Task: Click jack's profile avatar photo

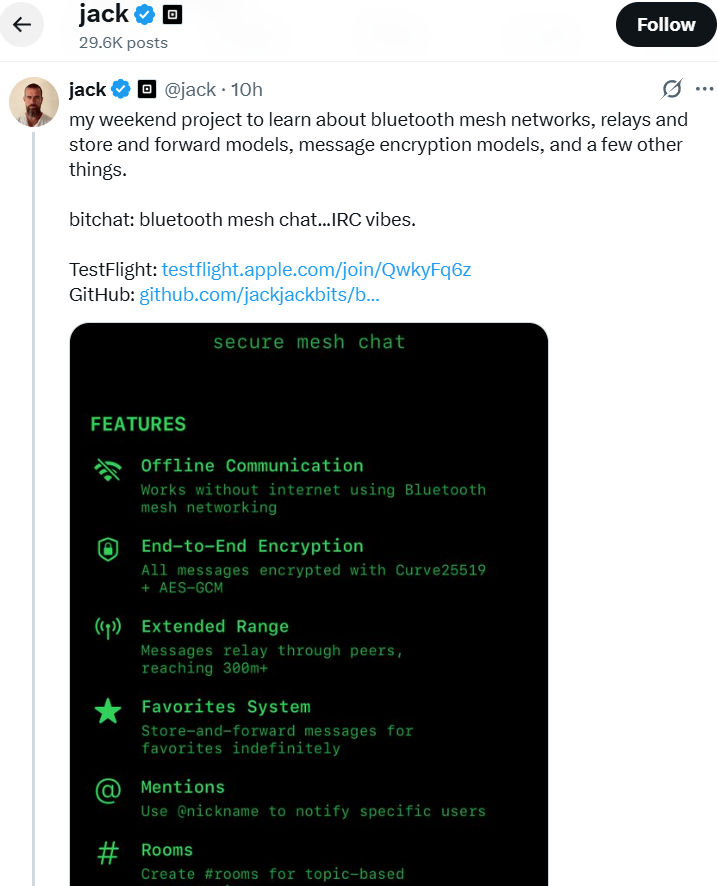Action: pos(33,100)
